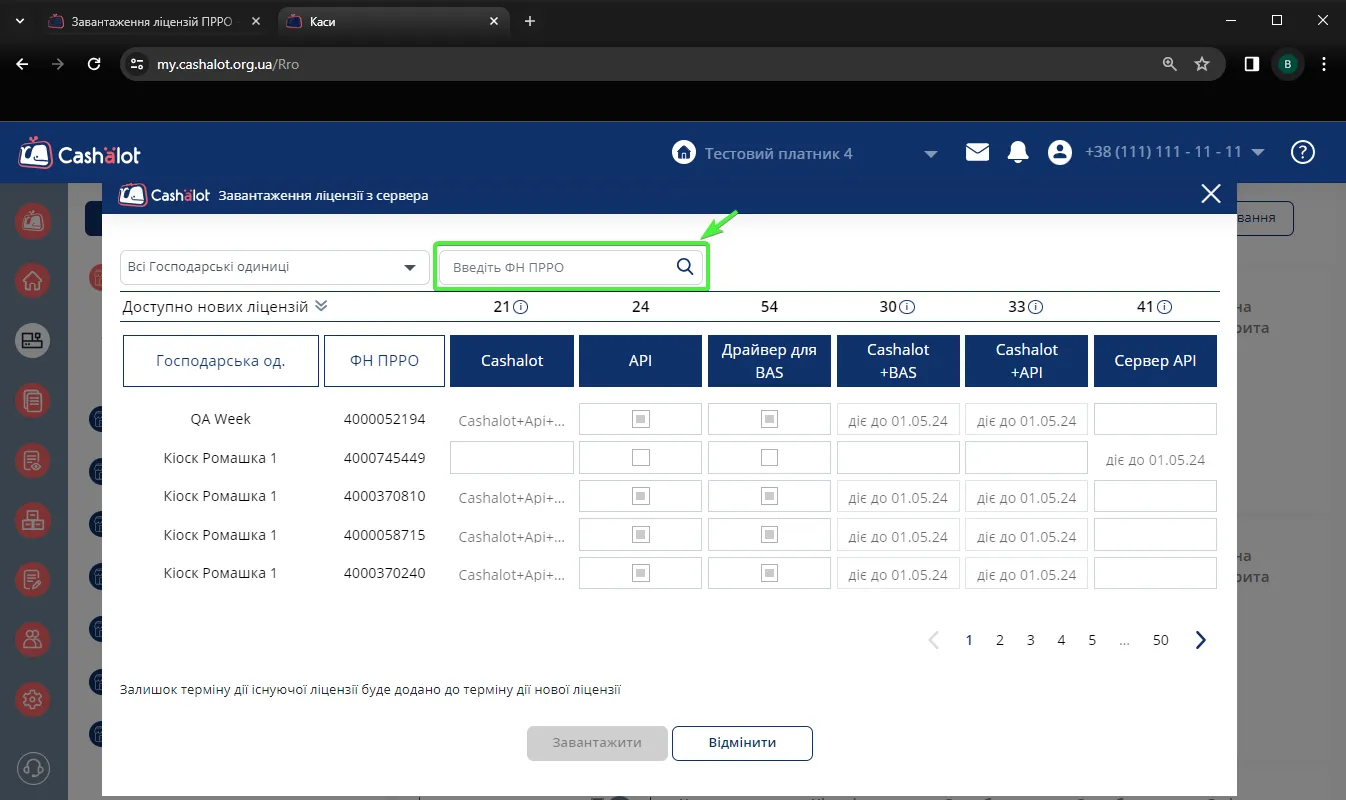The image size is (1346, 800).
Task: Go to next page with right arrow
Action: pos(1201,640)
